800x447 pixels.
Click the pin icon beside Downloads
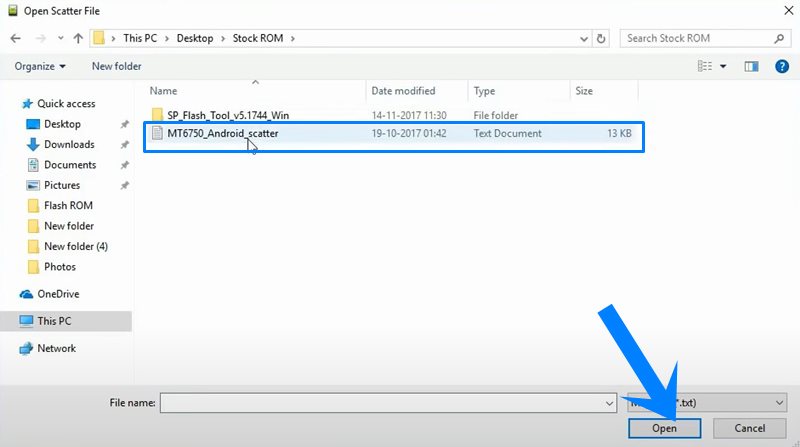click(x=124, y=144)
